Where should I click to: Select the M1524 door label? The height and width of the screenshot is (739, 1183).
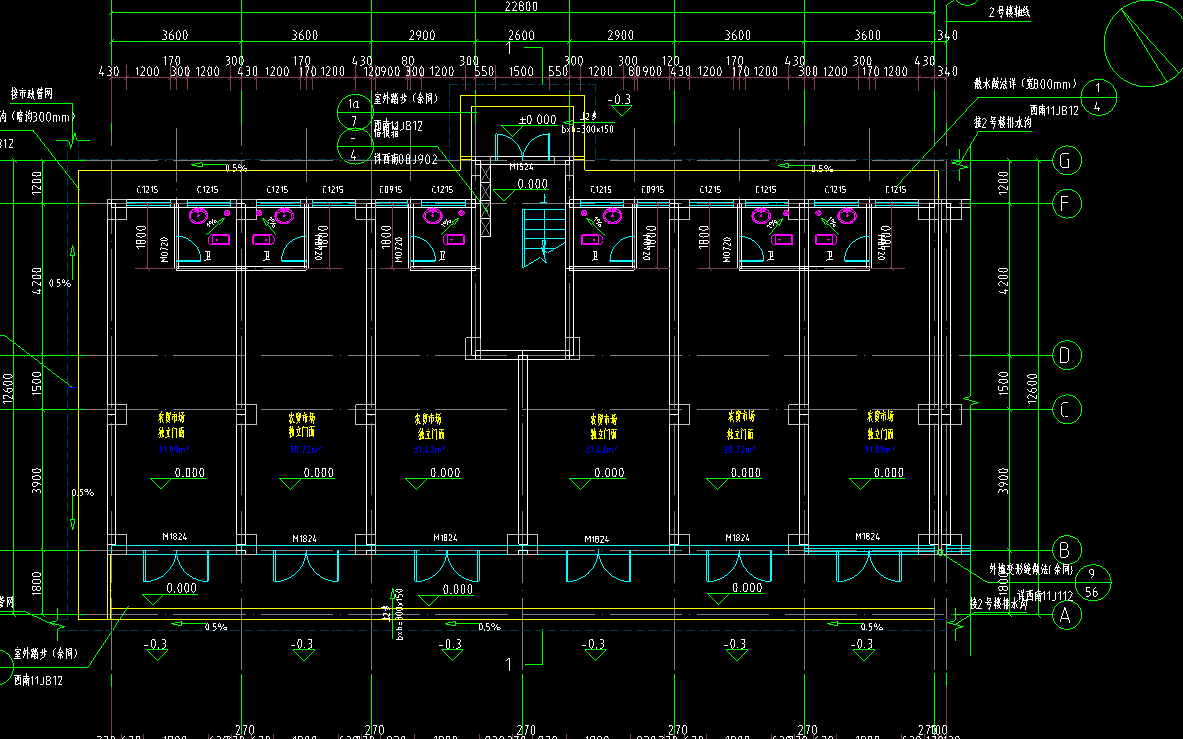(x=521, y=167)
